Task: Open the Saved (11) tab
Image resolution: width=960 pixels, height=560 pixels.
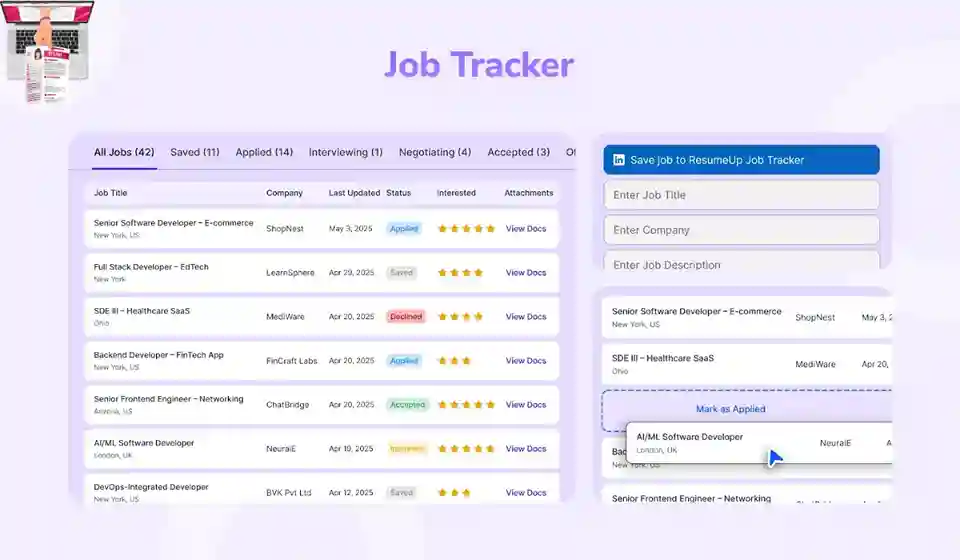Action: [x=195, y=152]
